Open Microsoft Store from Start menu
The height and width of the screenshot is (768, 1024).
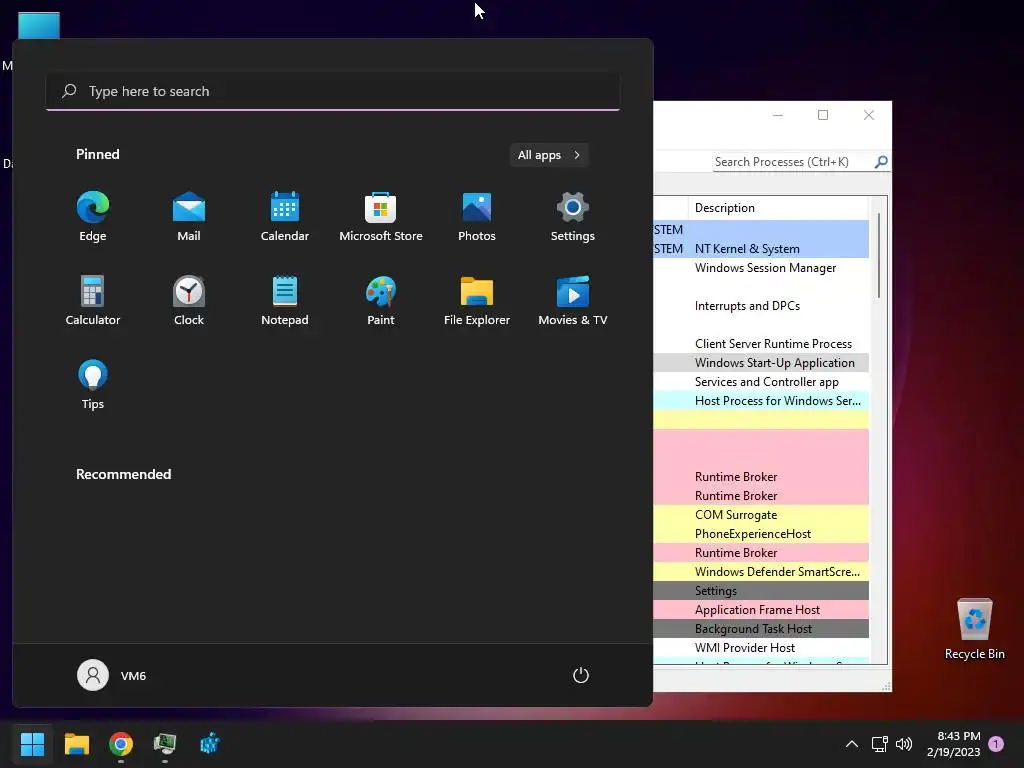381,217
